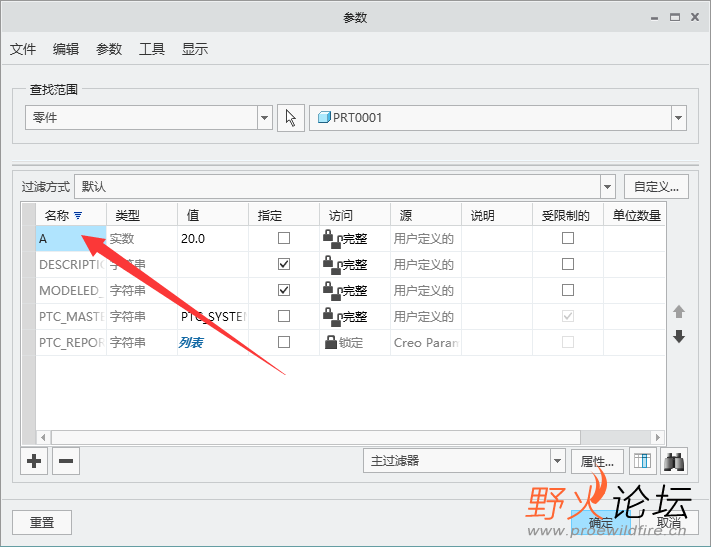The image size is (711, 547).
Task: Open the column setup table icon
Action: point(643,461)
